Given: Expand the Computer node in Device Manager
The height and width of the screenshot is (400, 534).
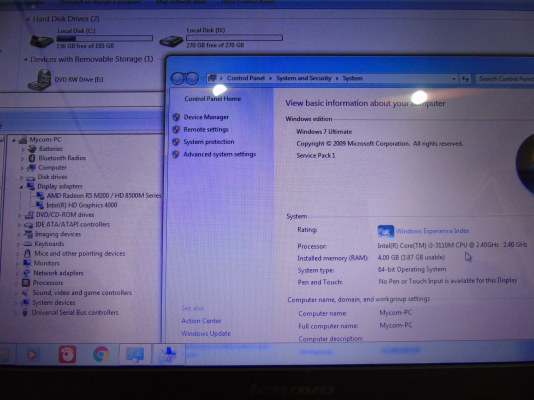Looking at the screenshot, I should coord(22,168).
